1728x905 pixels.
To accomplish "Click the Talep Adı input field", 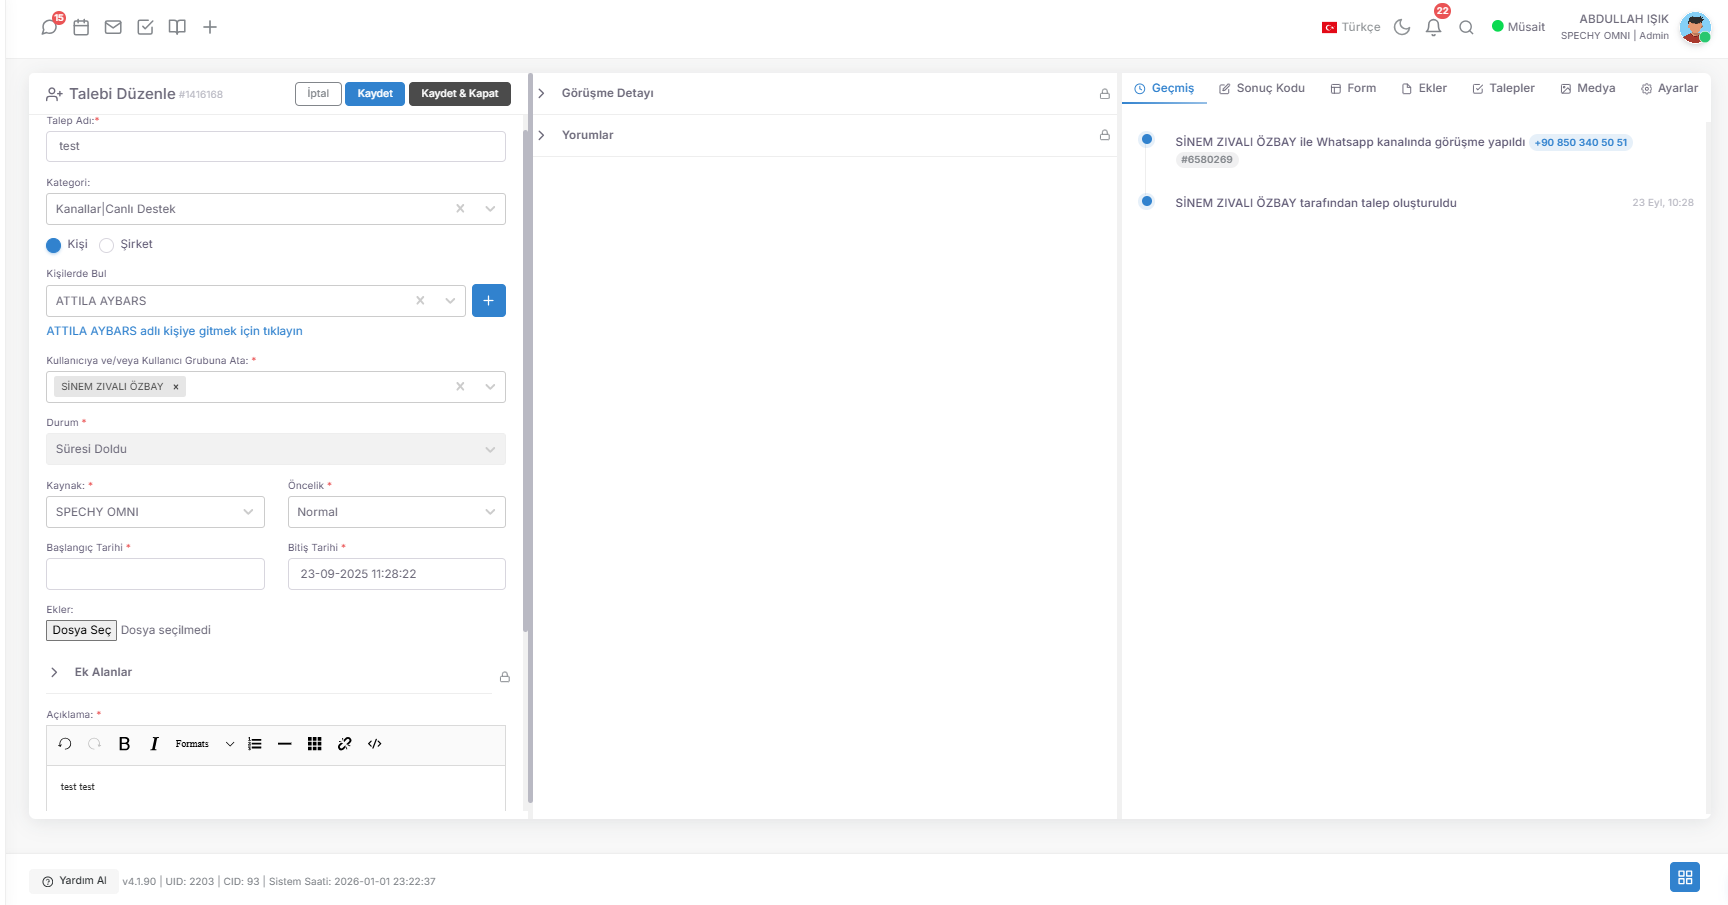I will click(x=276, y=146).
